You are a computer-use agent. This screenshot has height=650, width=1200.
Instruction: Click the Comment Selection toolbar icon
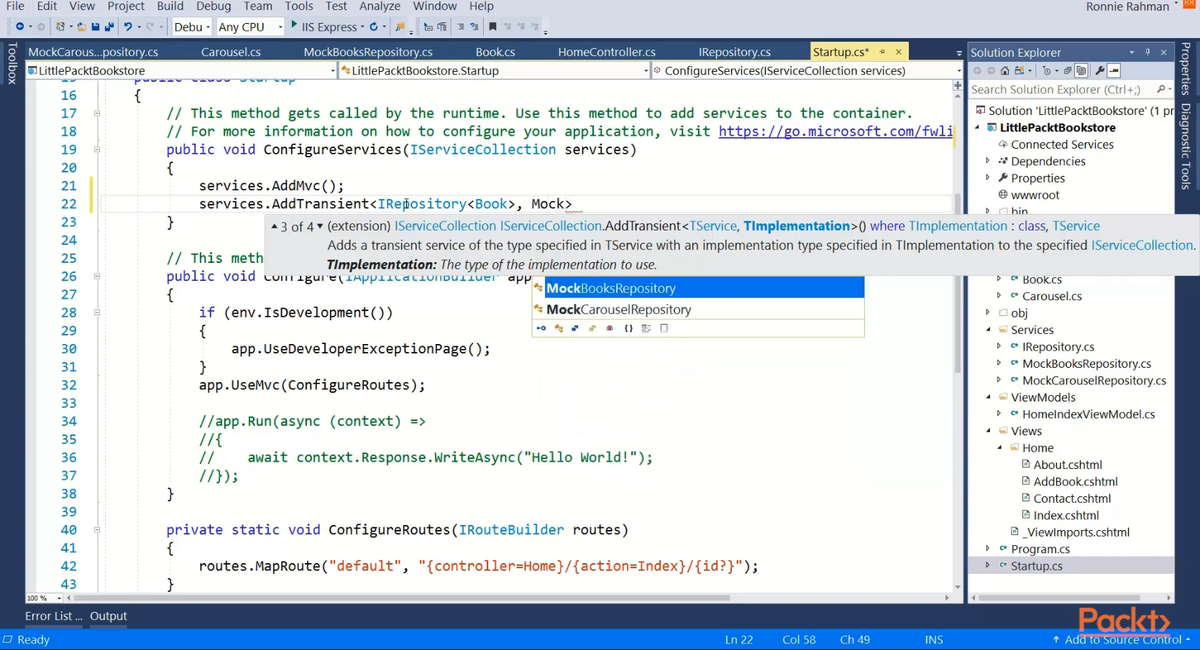[460, 27]
